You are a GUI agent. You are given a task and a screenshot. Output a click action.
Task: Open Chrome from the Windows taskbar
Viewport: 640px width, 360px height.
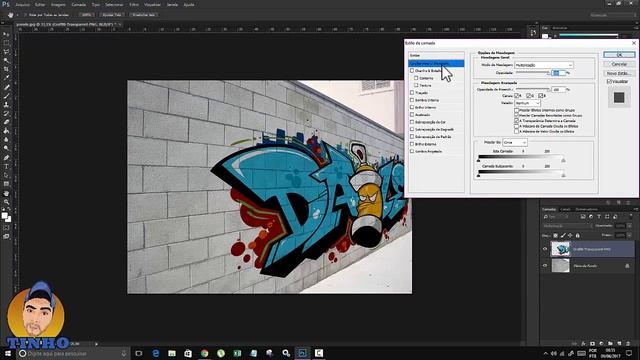pos(204,353)
